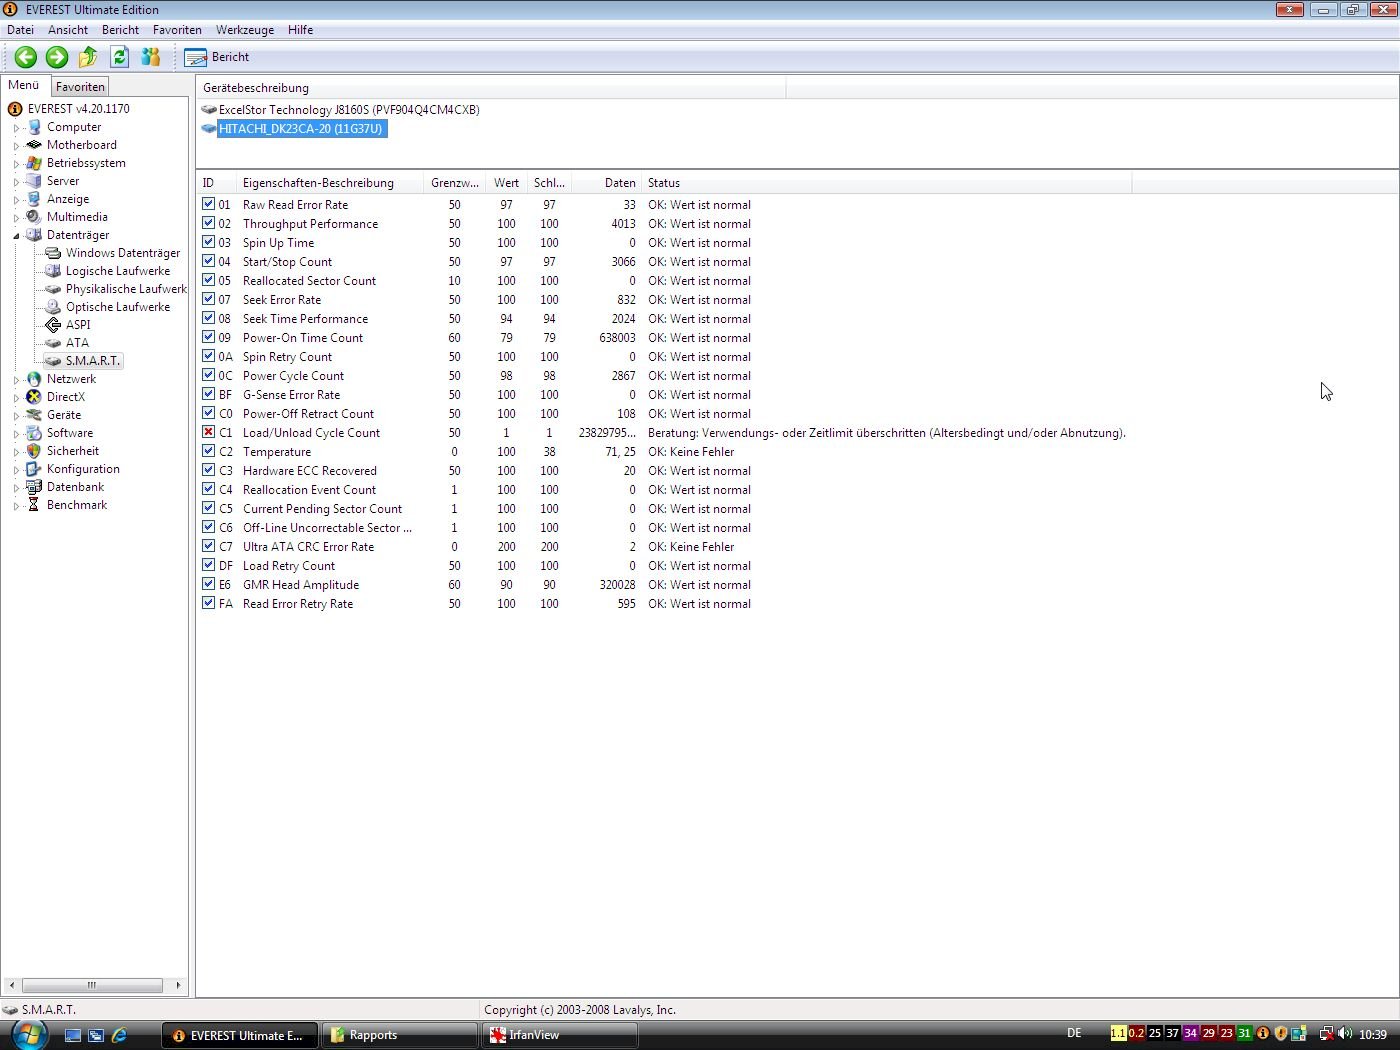Sort by the Daten column header

click(x=619, y=183)
